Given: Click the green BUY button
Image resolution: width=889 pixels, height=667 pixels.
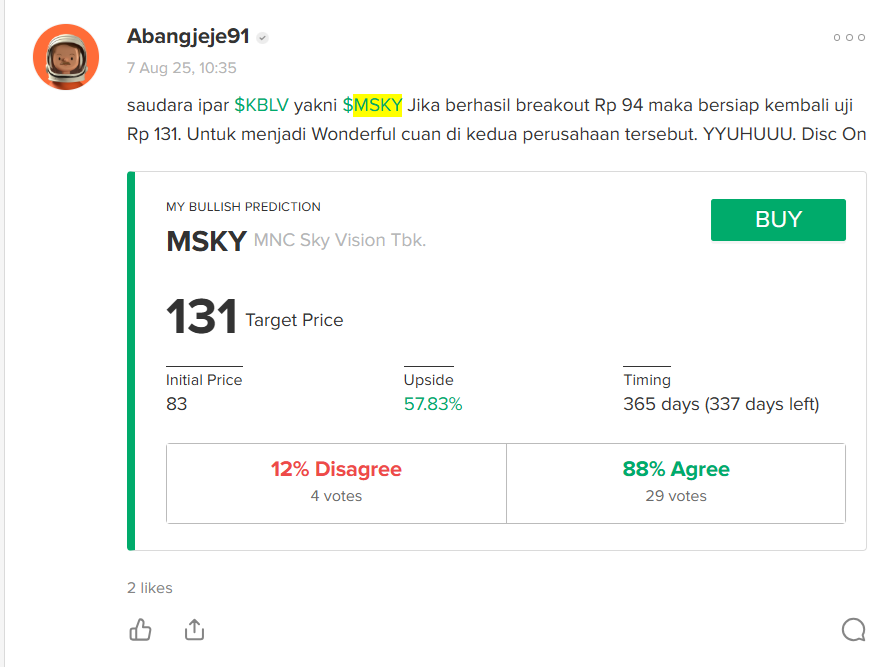Looking at the screenshot, I should click(x=778, y=219).
